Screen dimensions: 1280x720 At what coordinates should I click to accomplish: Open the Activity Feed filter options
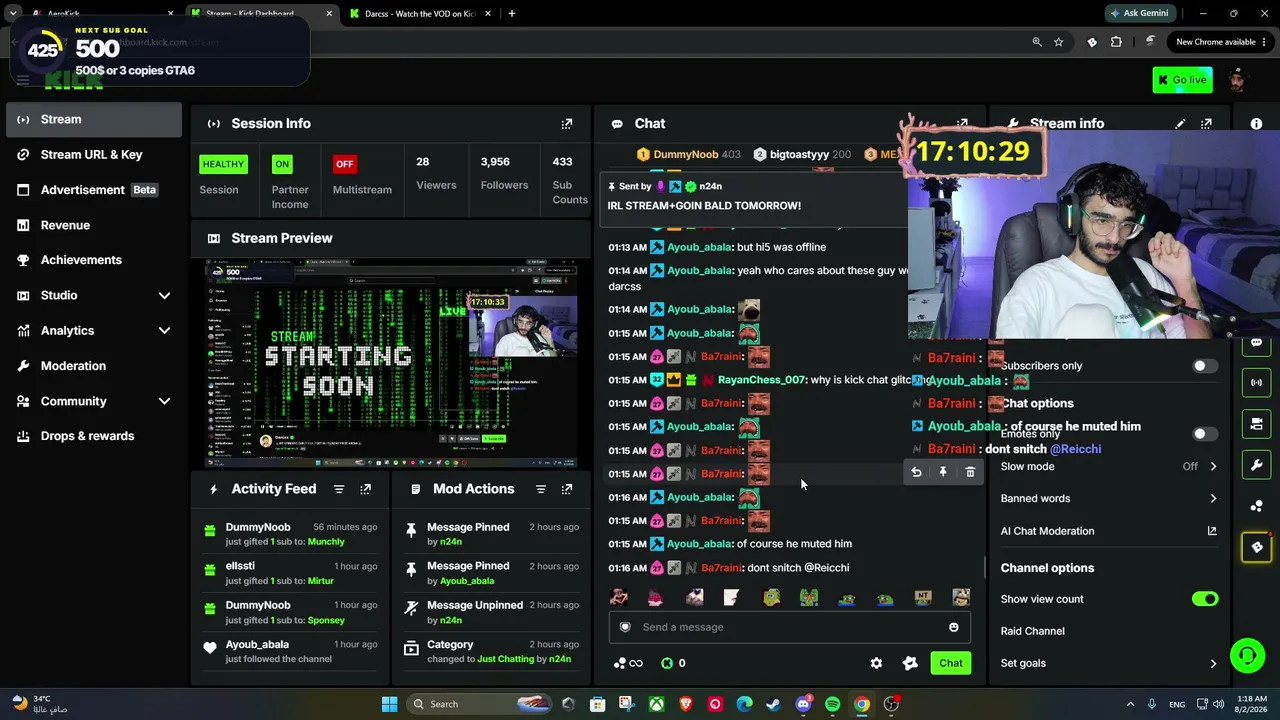339,489
